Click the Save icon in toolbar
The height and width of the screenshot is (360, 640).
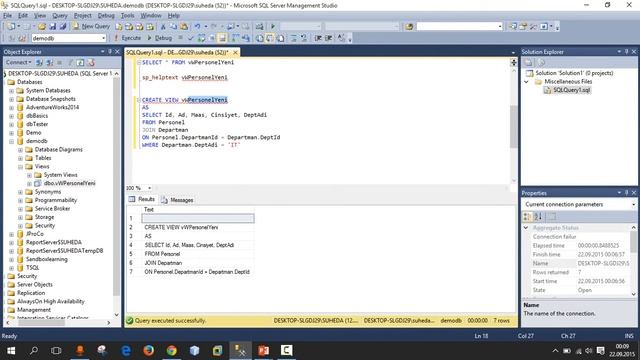(x=52, y=27)
